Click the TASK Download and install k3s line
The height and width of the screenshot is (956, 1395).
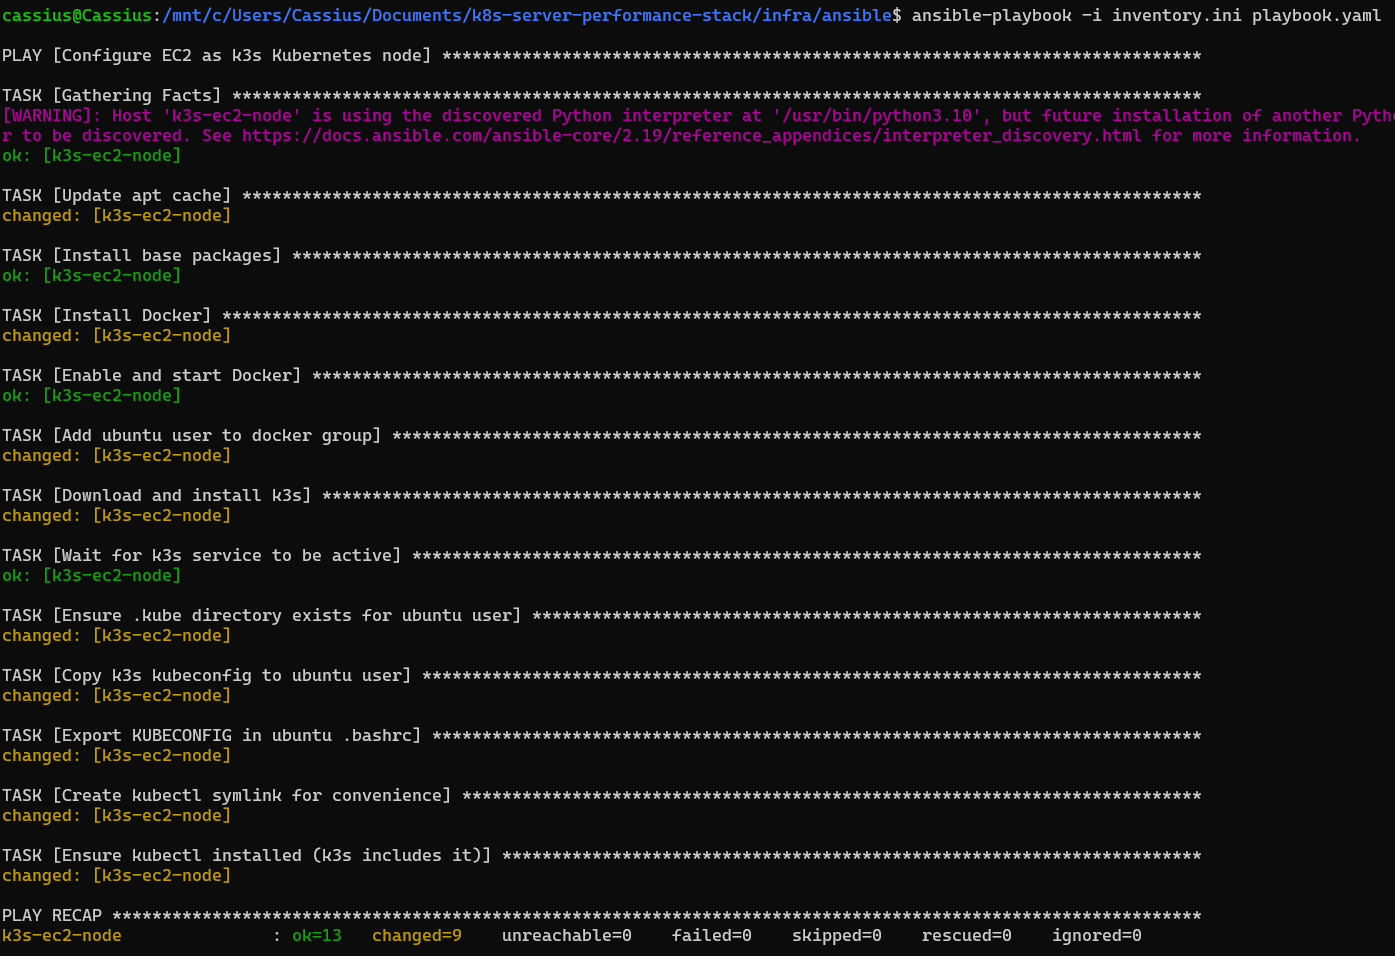tap(156, 496)
